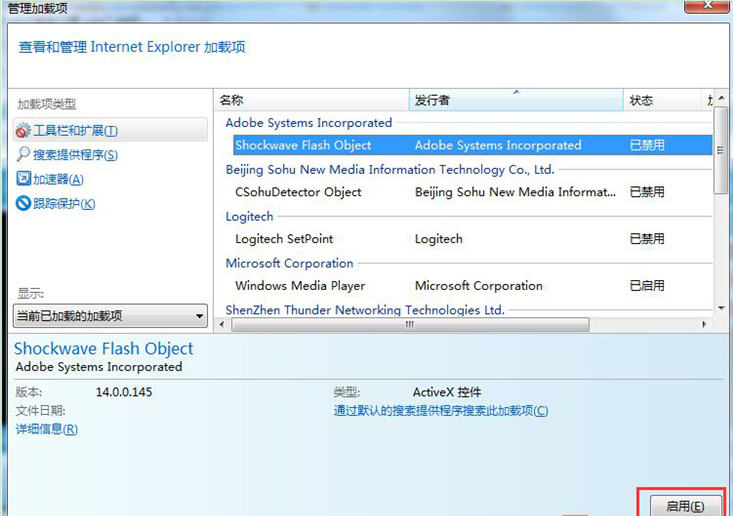Screen dimensions: 733x516
Task: Click the horizontal scrollbar left arrow
Action: 223,324
